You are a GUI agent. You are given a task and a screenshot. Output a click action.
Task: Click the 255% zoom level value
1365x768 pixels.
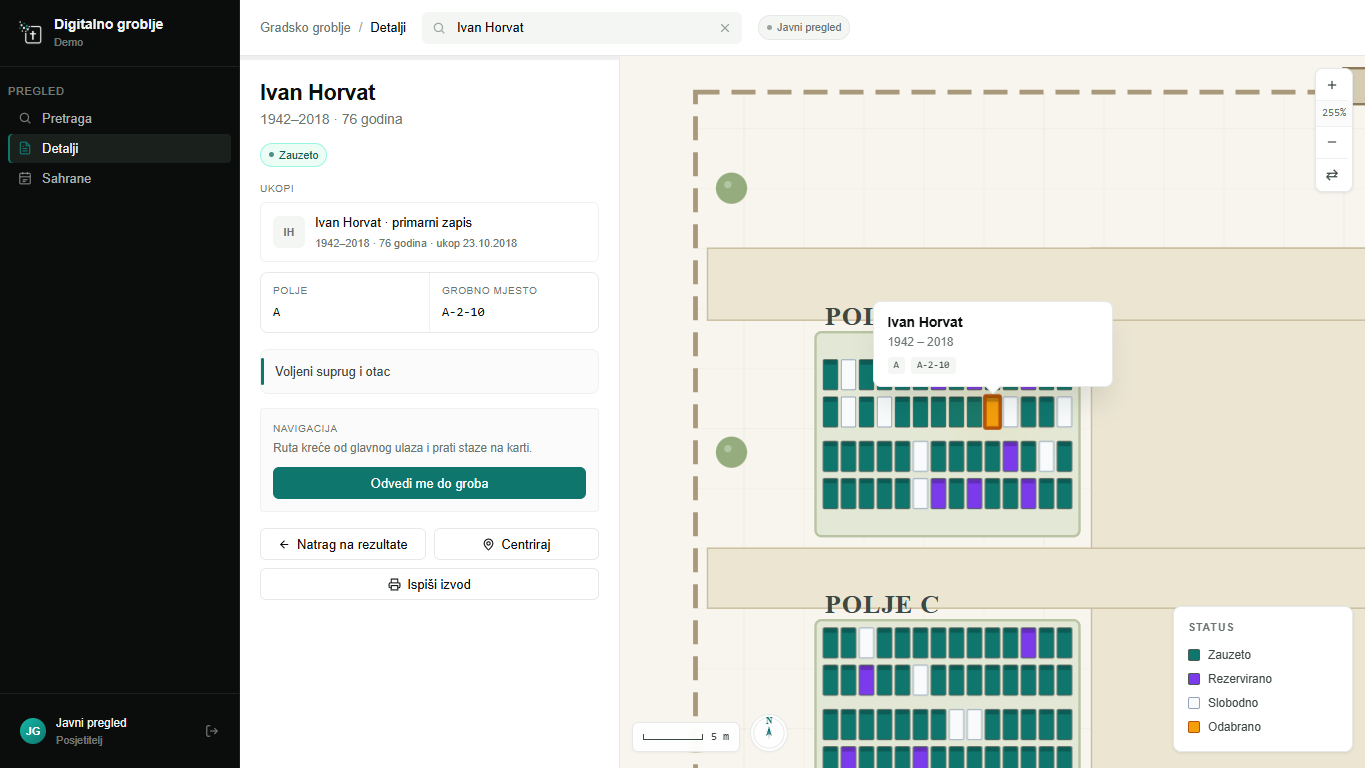pos(1333,113)
